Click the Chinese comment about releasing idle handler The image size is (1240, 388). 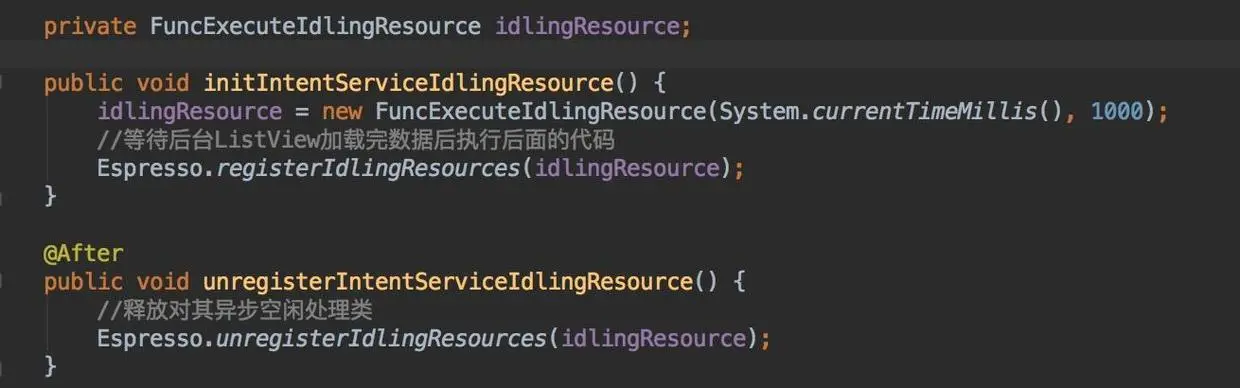[235, 310]
